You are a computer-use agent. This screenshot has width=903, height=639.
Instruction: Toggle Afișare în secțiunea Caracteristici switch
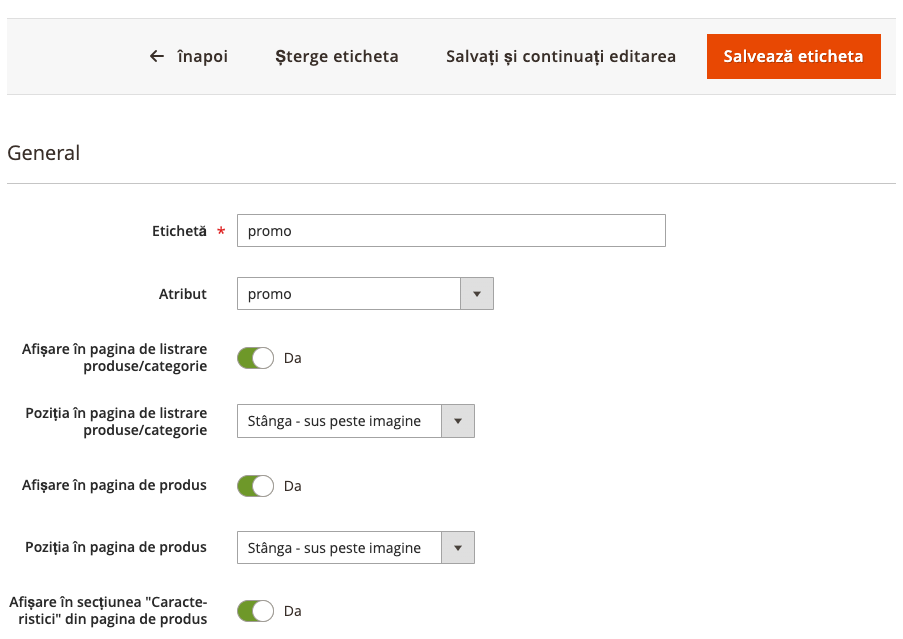coord(255,611)
